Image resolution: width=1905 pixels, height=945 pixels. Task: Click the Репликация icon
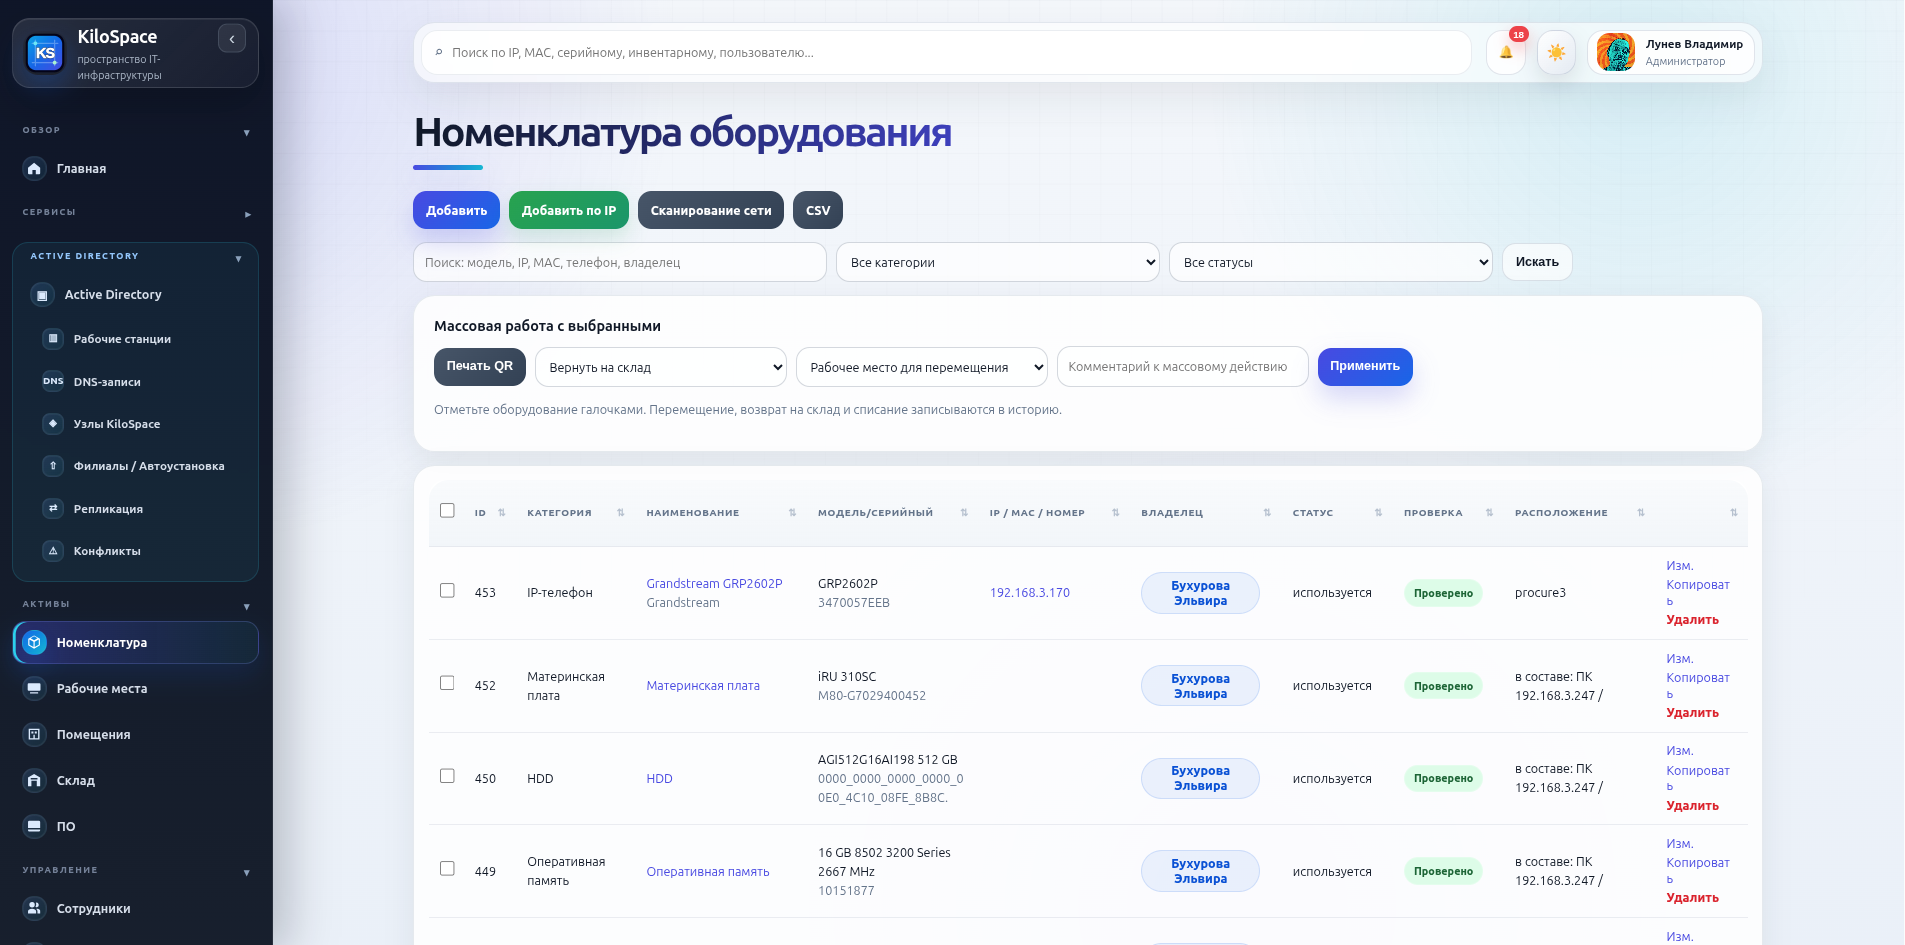(x=53, y=509)
